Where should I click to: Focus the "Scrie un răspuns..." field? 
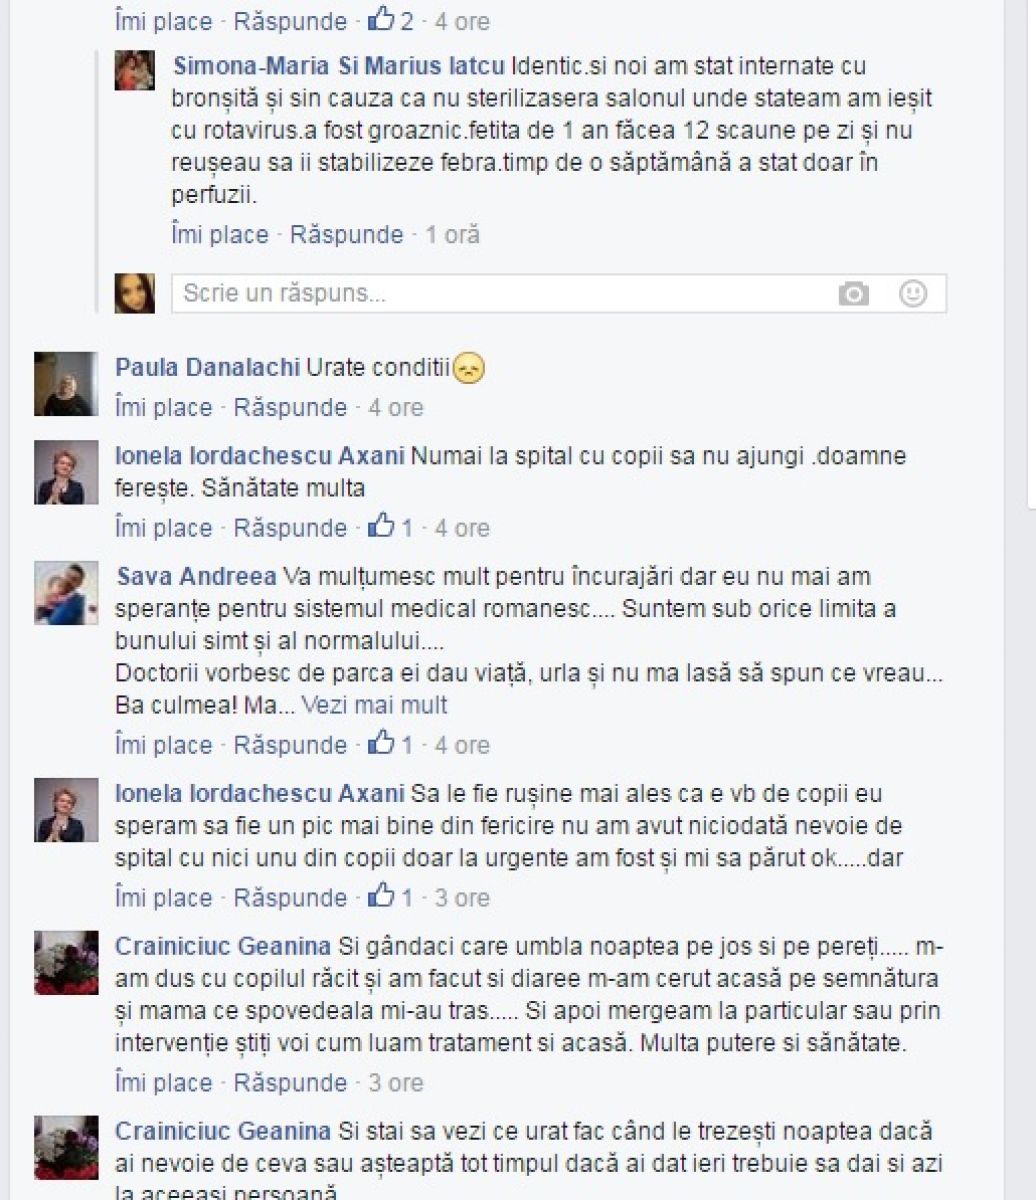click(x=559, y=293)
